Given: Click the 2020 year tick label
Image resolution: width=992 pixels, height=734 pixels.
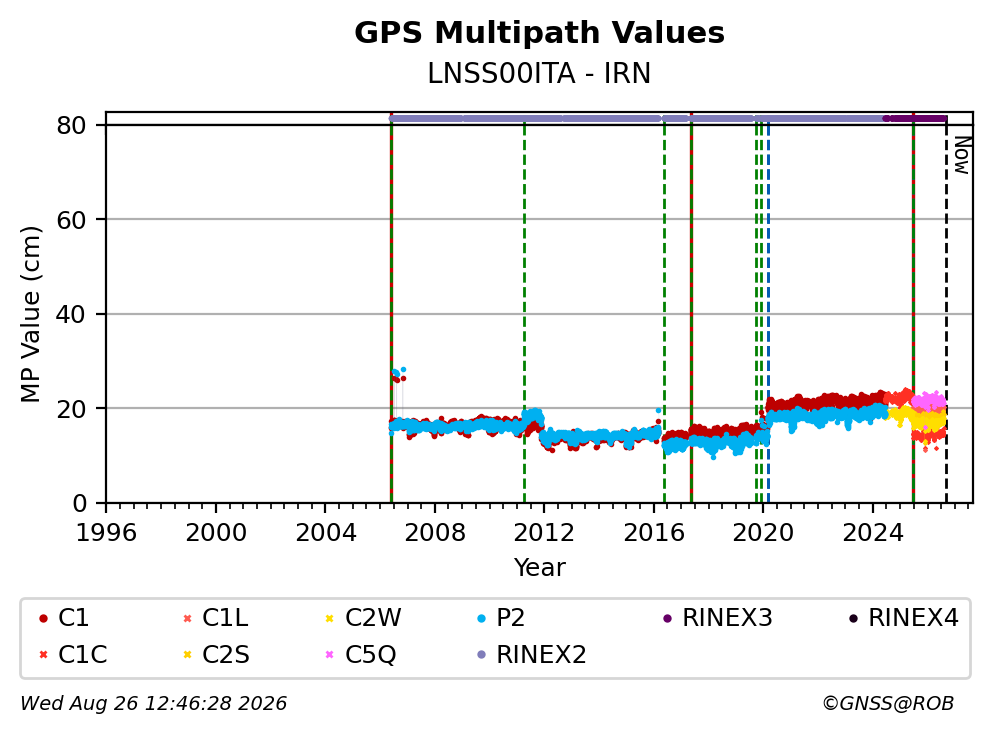Looking at the screenshot, I should (763, 533).
